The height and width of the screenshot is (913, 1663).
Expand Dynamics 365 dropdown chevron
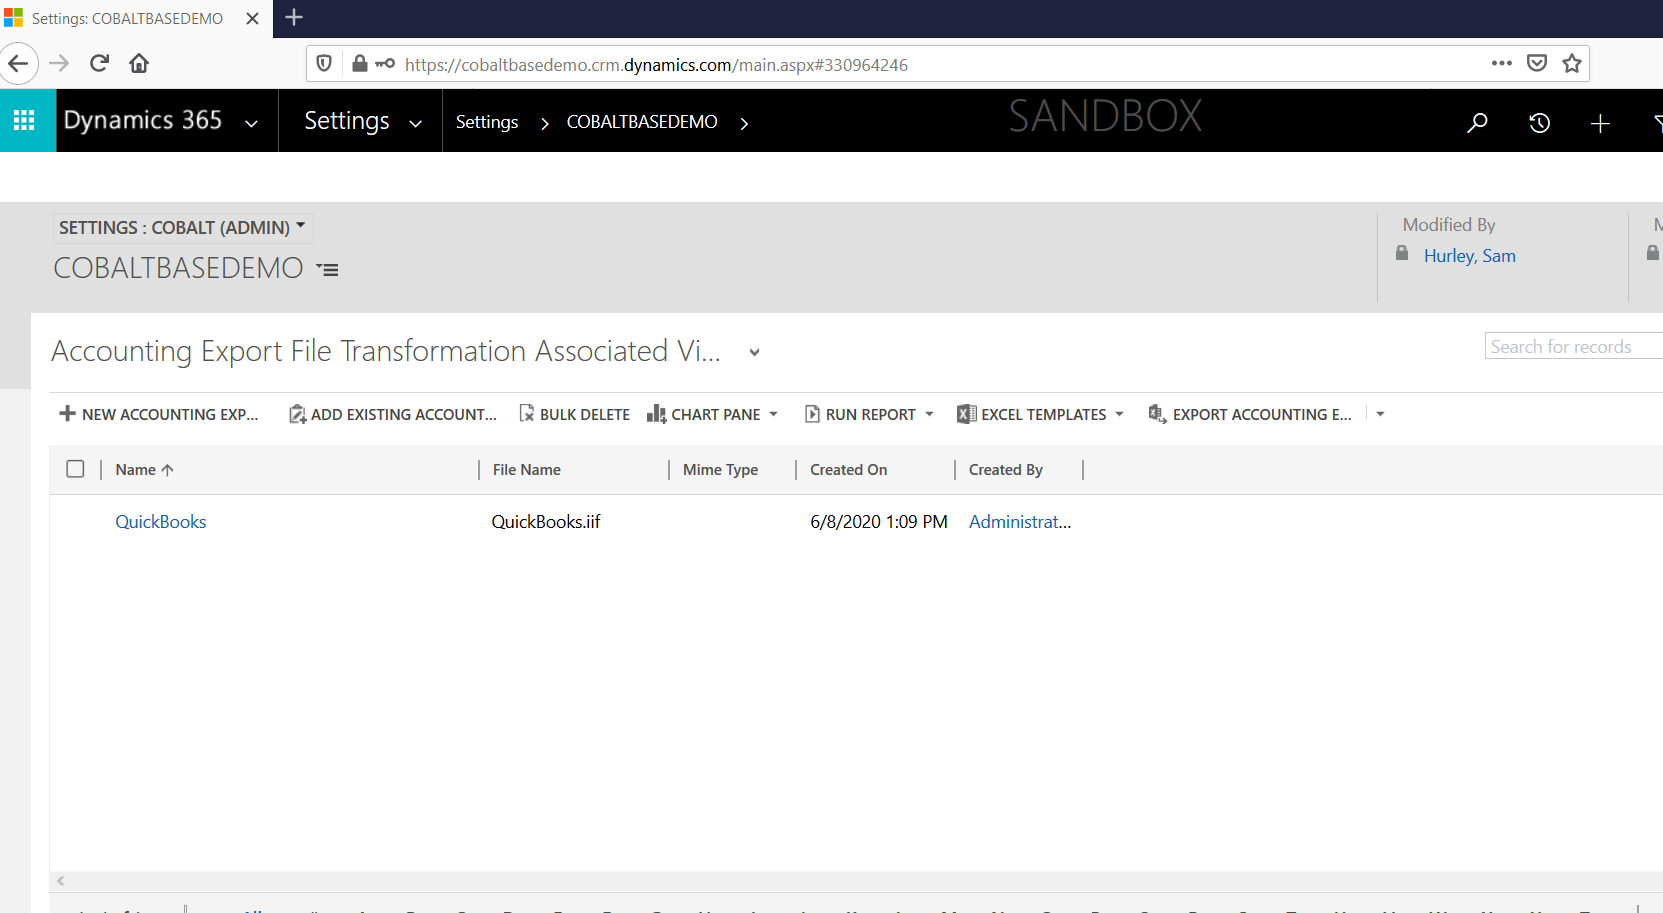pos(251,123)
